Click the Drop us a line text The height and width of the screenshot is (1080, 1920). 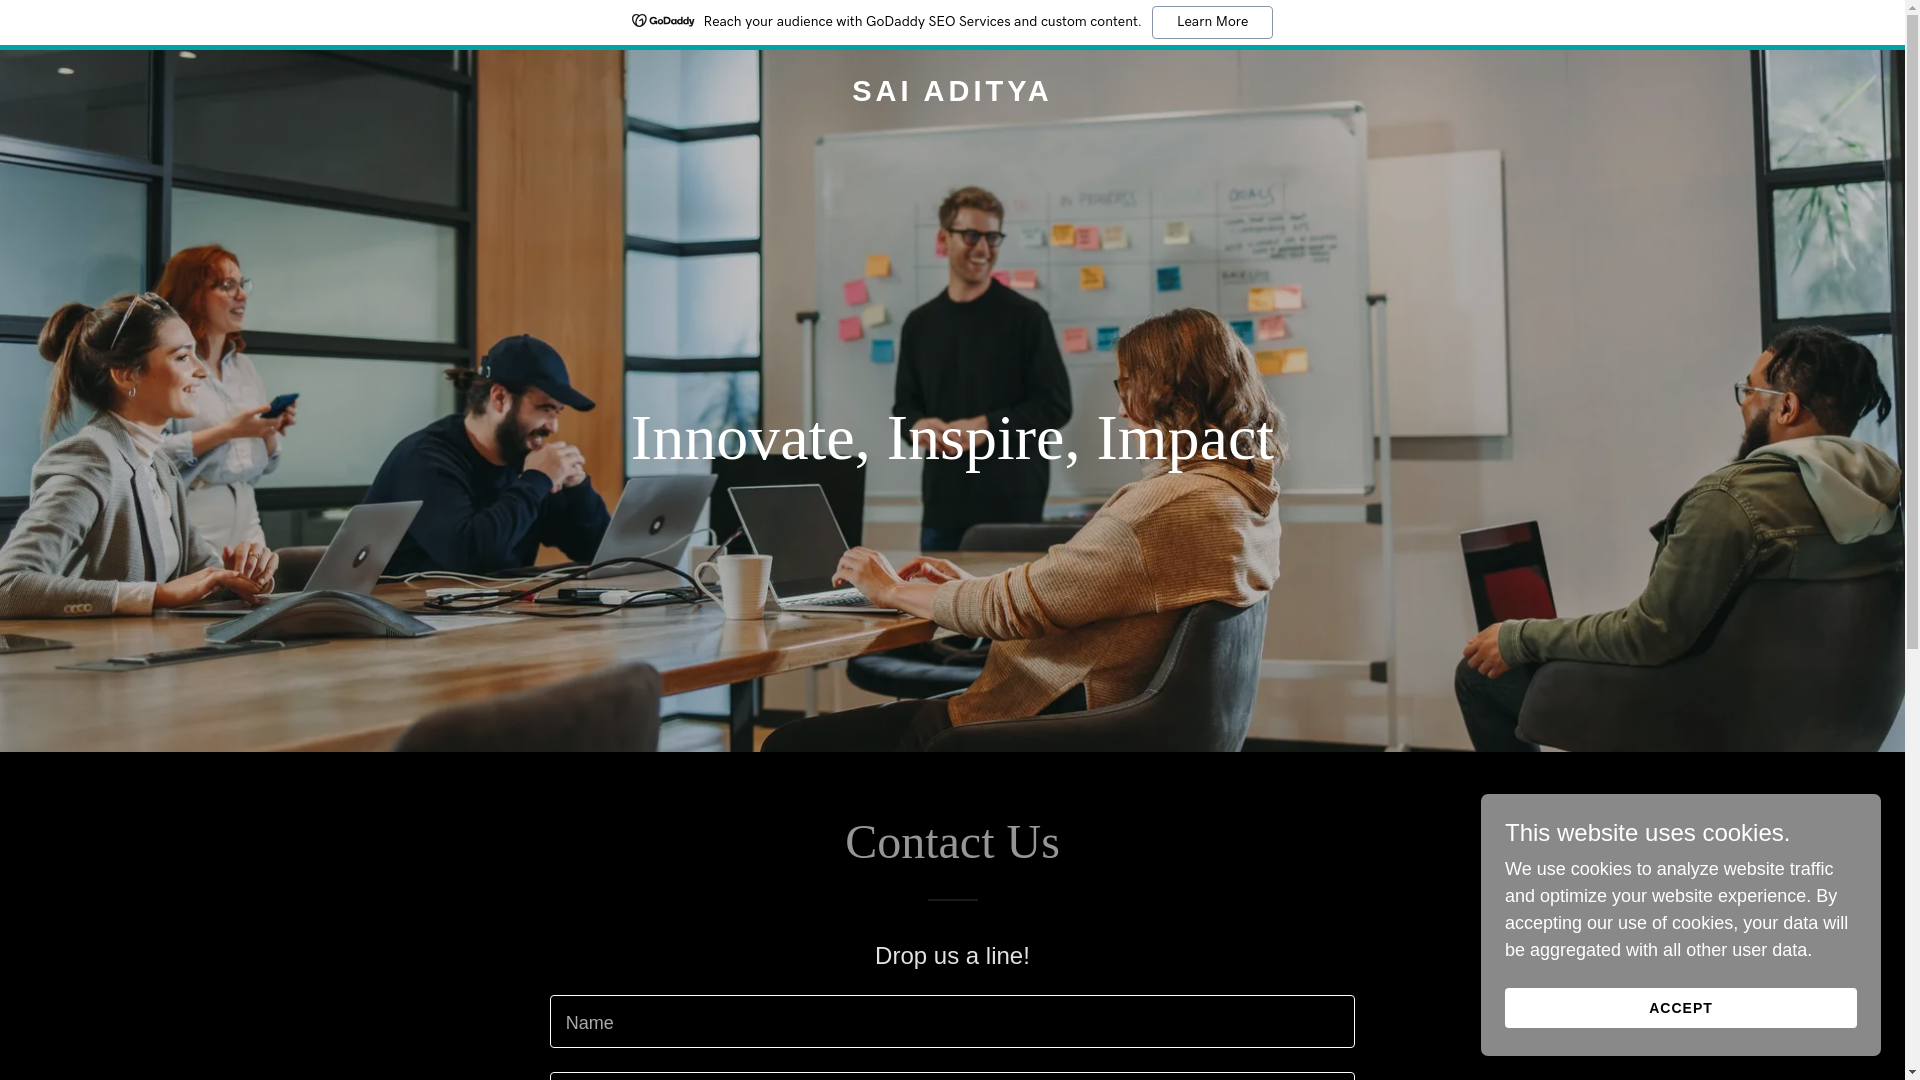pyautogui.click(x=952, y=956)
